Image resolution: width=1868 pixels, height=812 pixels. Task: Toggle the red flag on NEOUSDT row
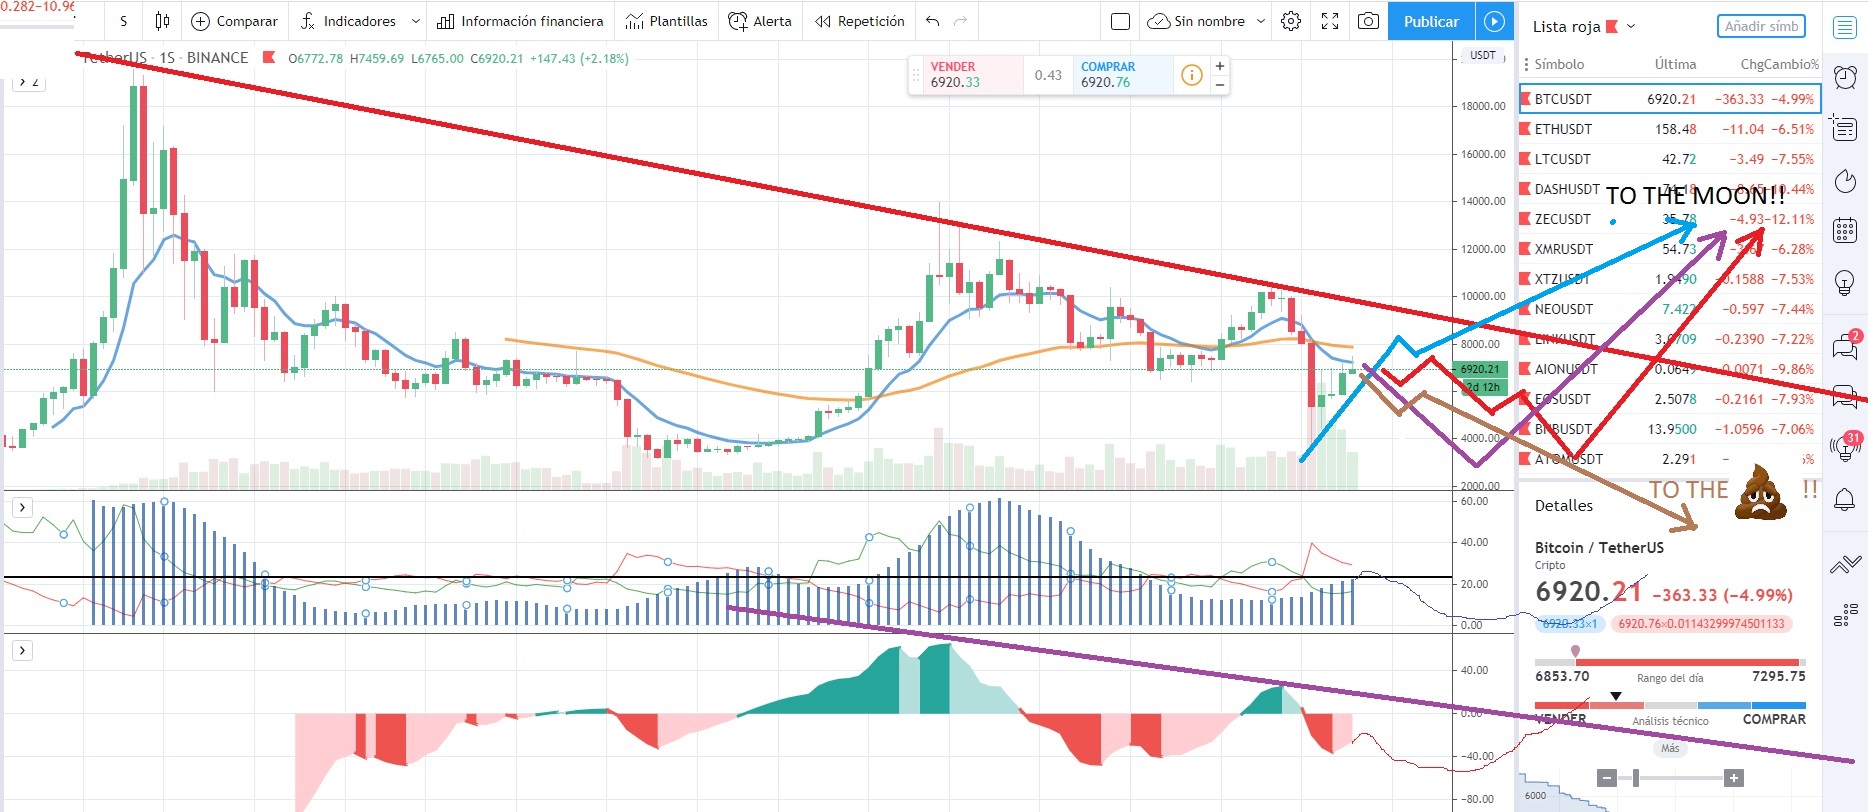coord(1526,309)
